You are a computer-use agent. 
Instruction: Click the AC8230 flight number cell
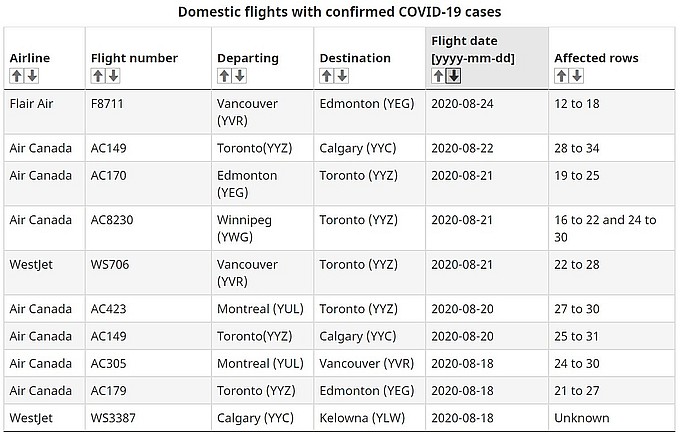tap(115, 220)
